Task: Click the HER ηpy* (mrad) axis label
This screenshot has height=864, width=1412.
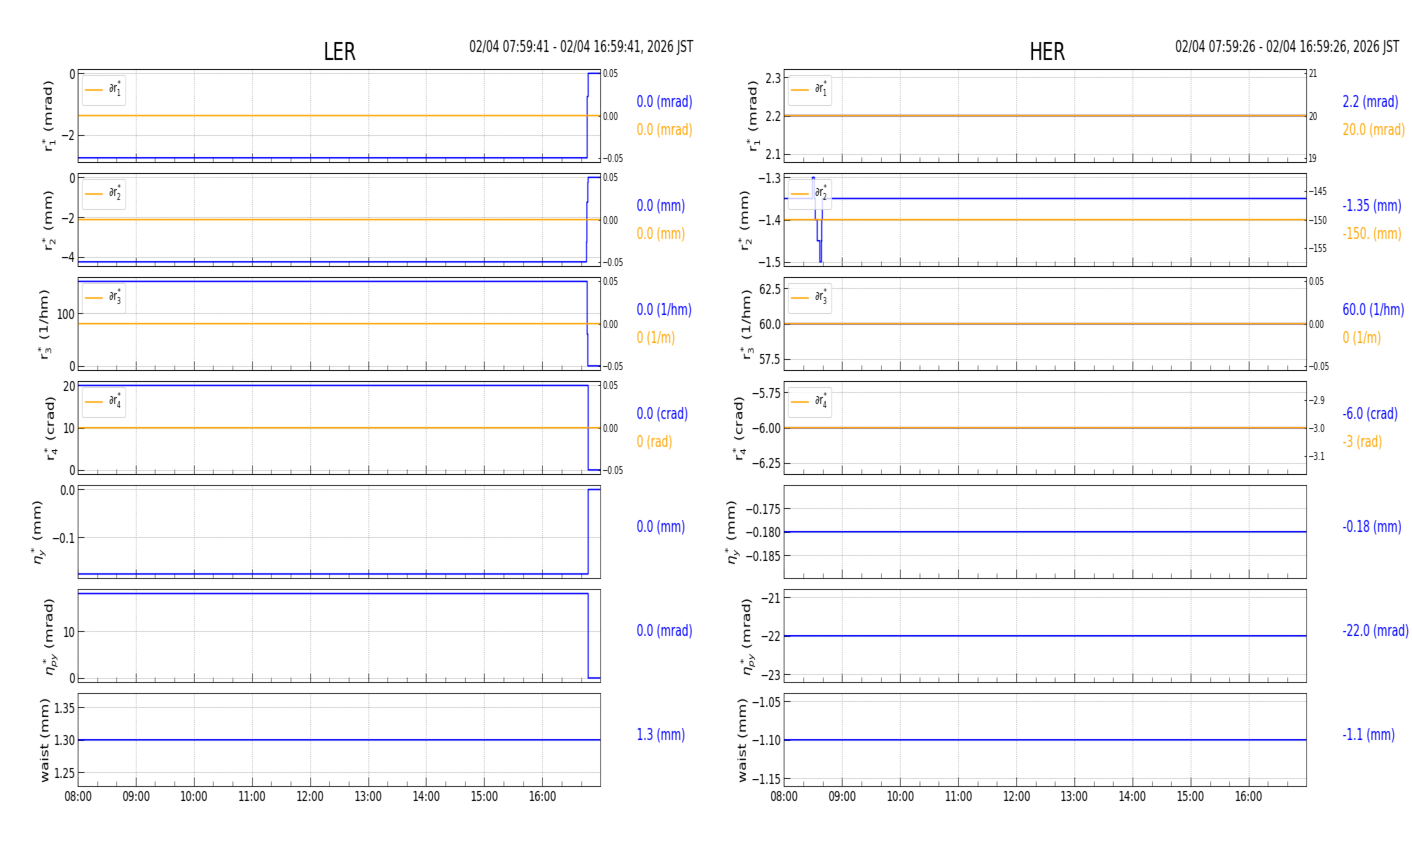Action: (747, 636)
